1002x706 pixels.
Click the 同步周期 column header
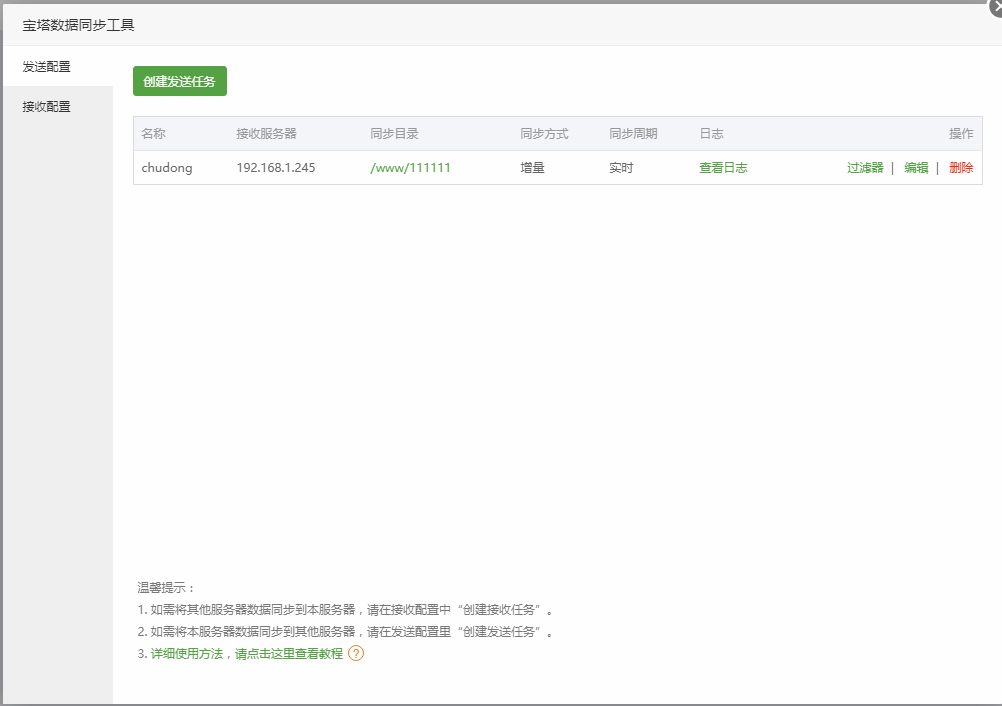click(x=633, y=134)
